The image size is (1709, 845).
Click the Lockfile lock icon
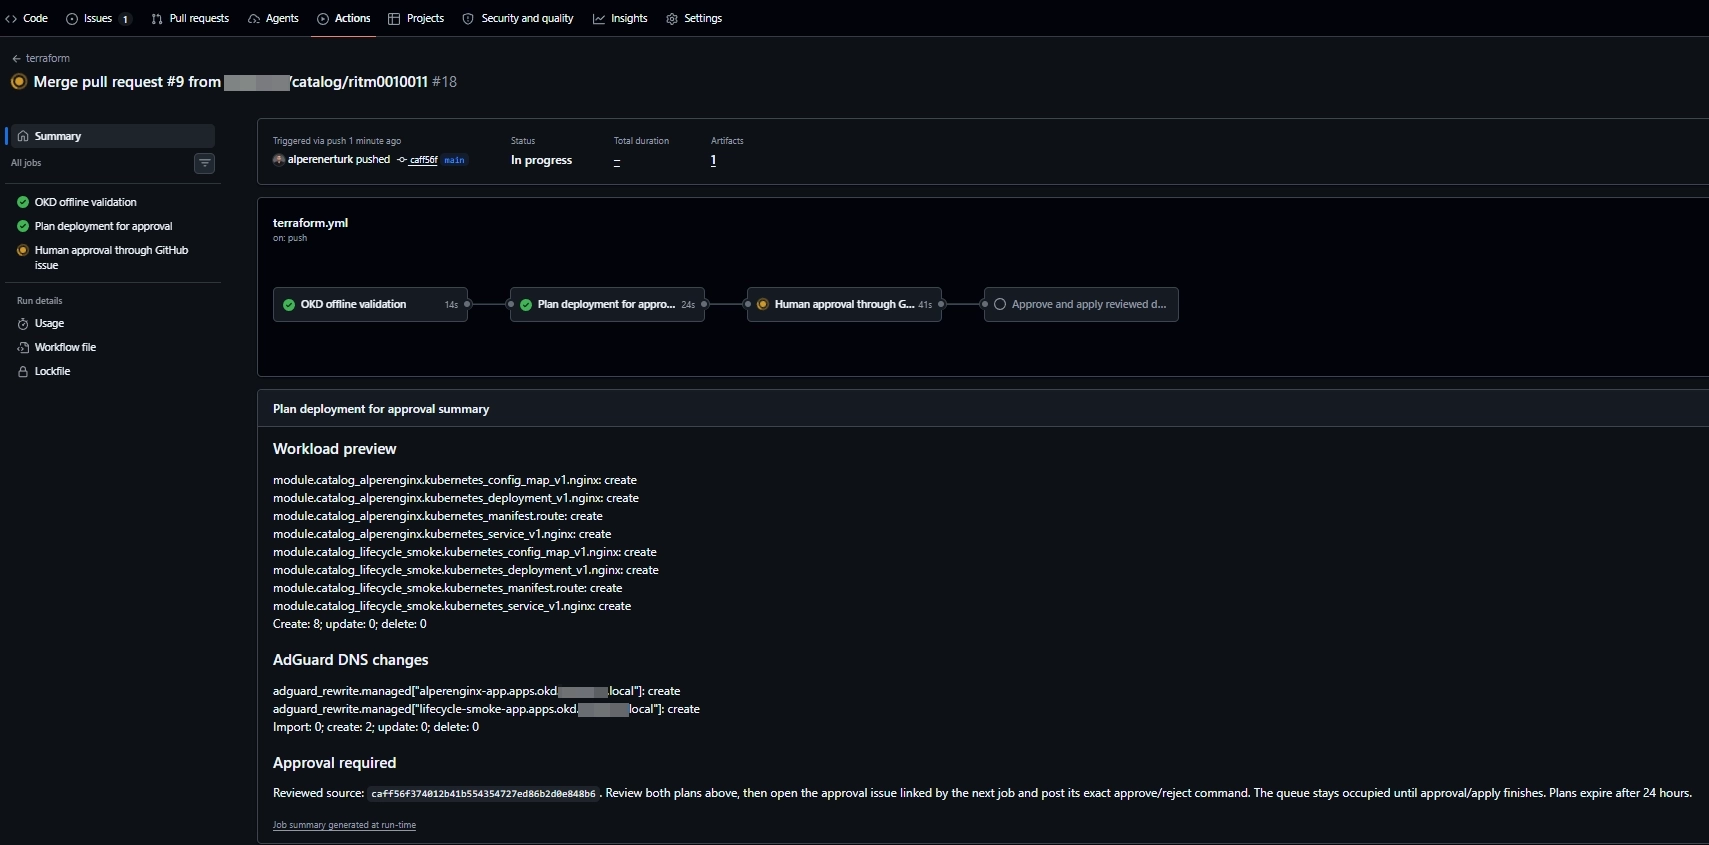point(23,371)
